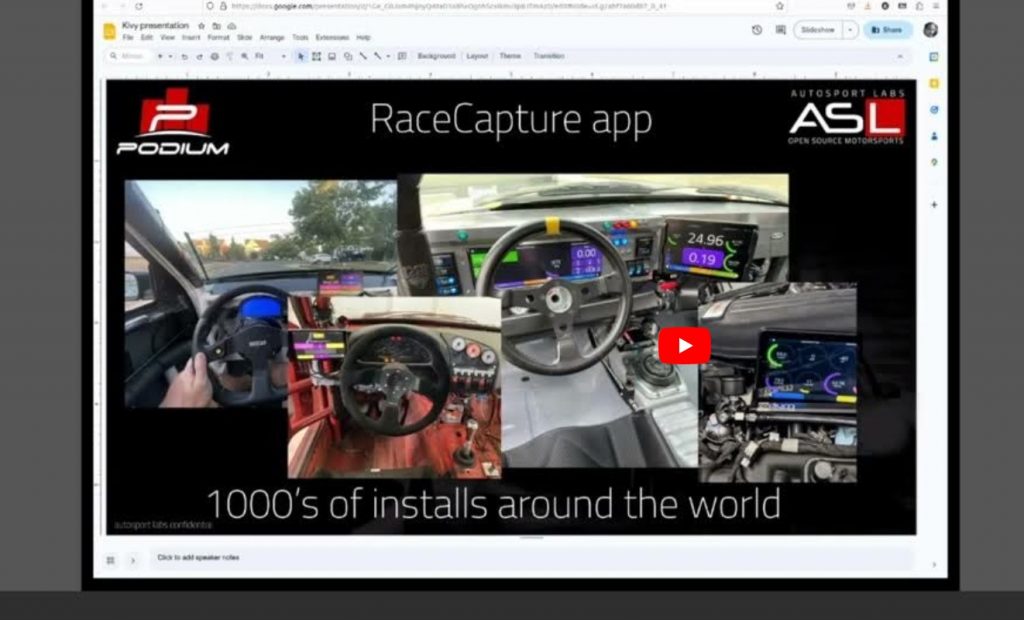Click the user profile avatar
Viewport: 1024px width, 620px height.
tap(929, 31)
